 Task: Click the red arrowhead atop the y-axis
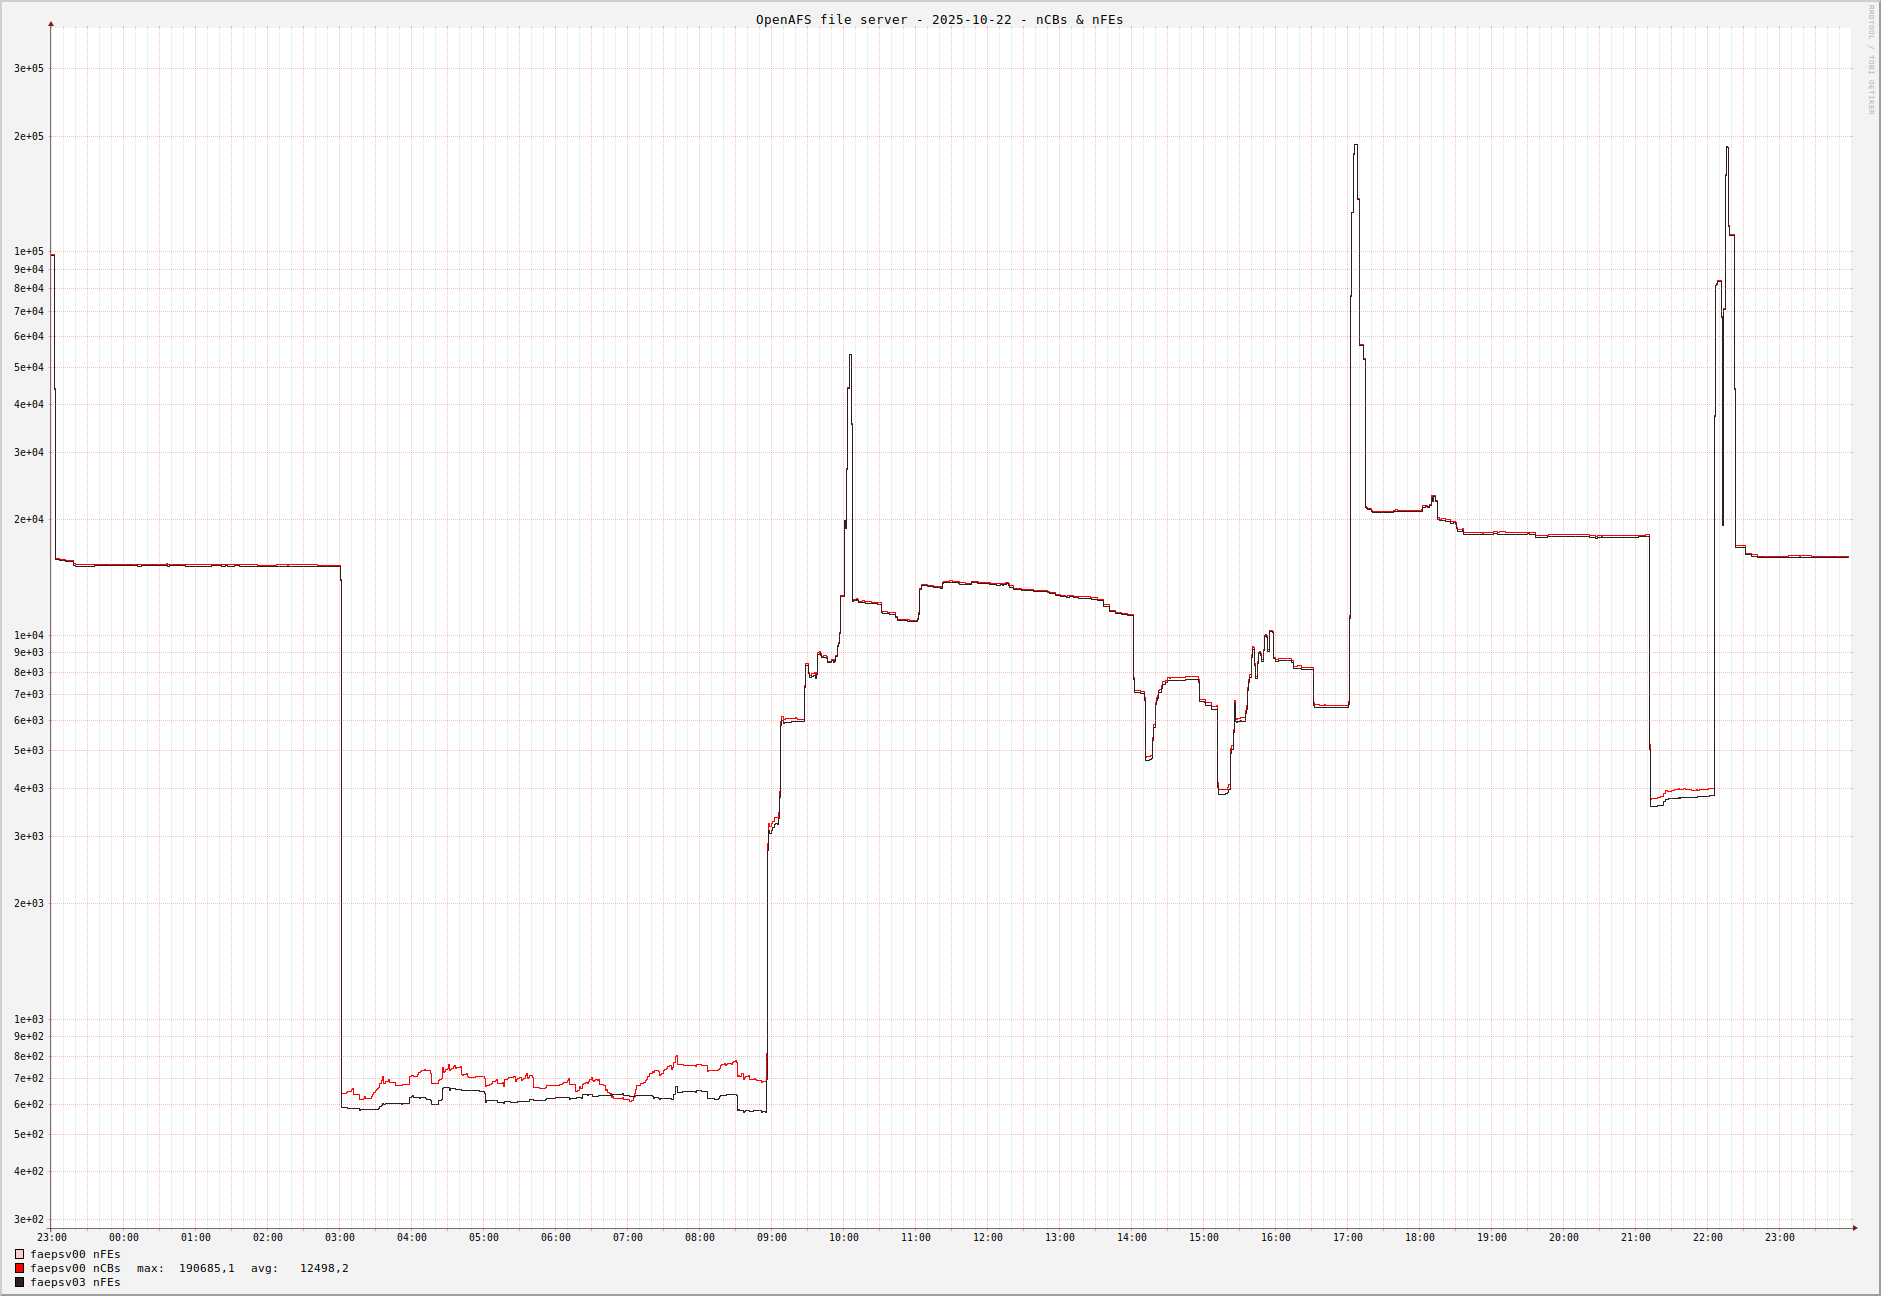51,24
